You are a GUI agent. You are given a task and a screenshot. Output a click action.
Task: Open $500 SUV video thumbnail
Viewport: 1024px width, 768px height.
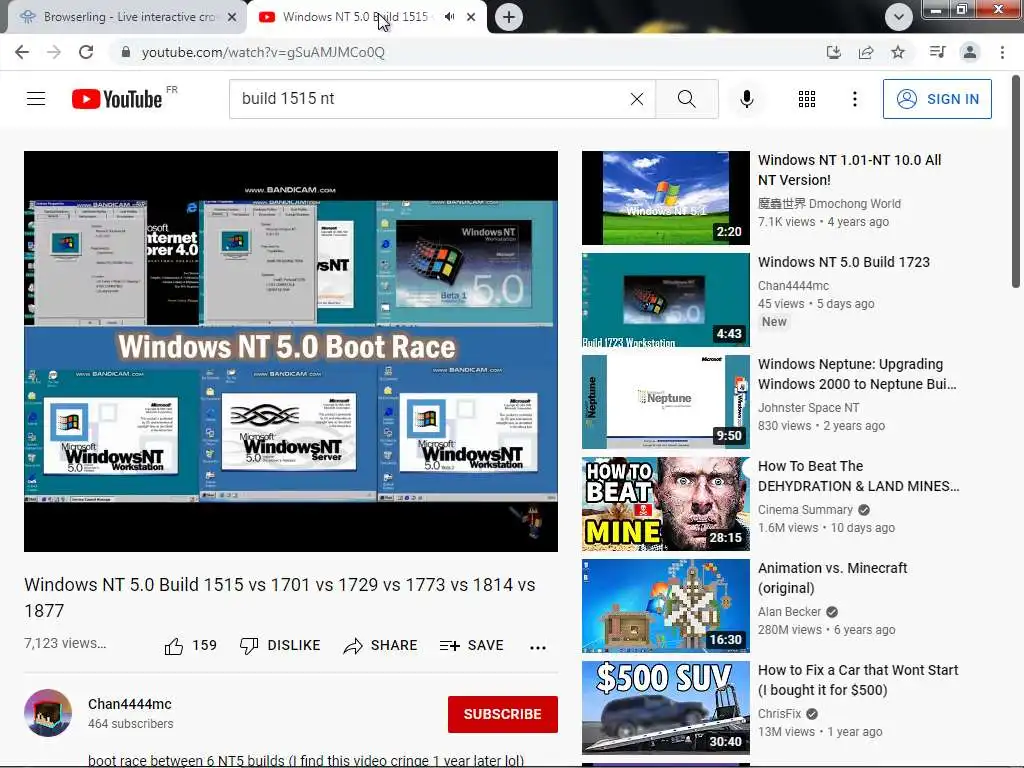click(665, 707)
